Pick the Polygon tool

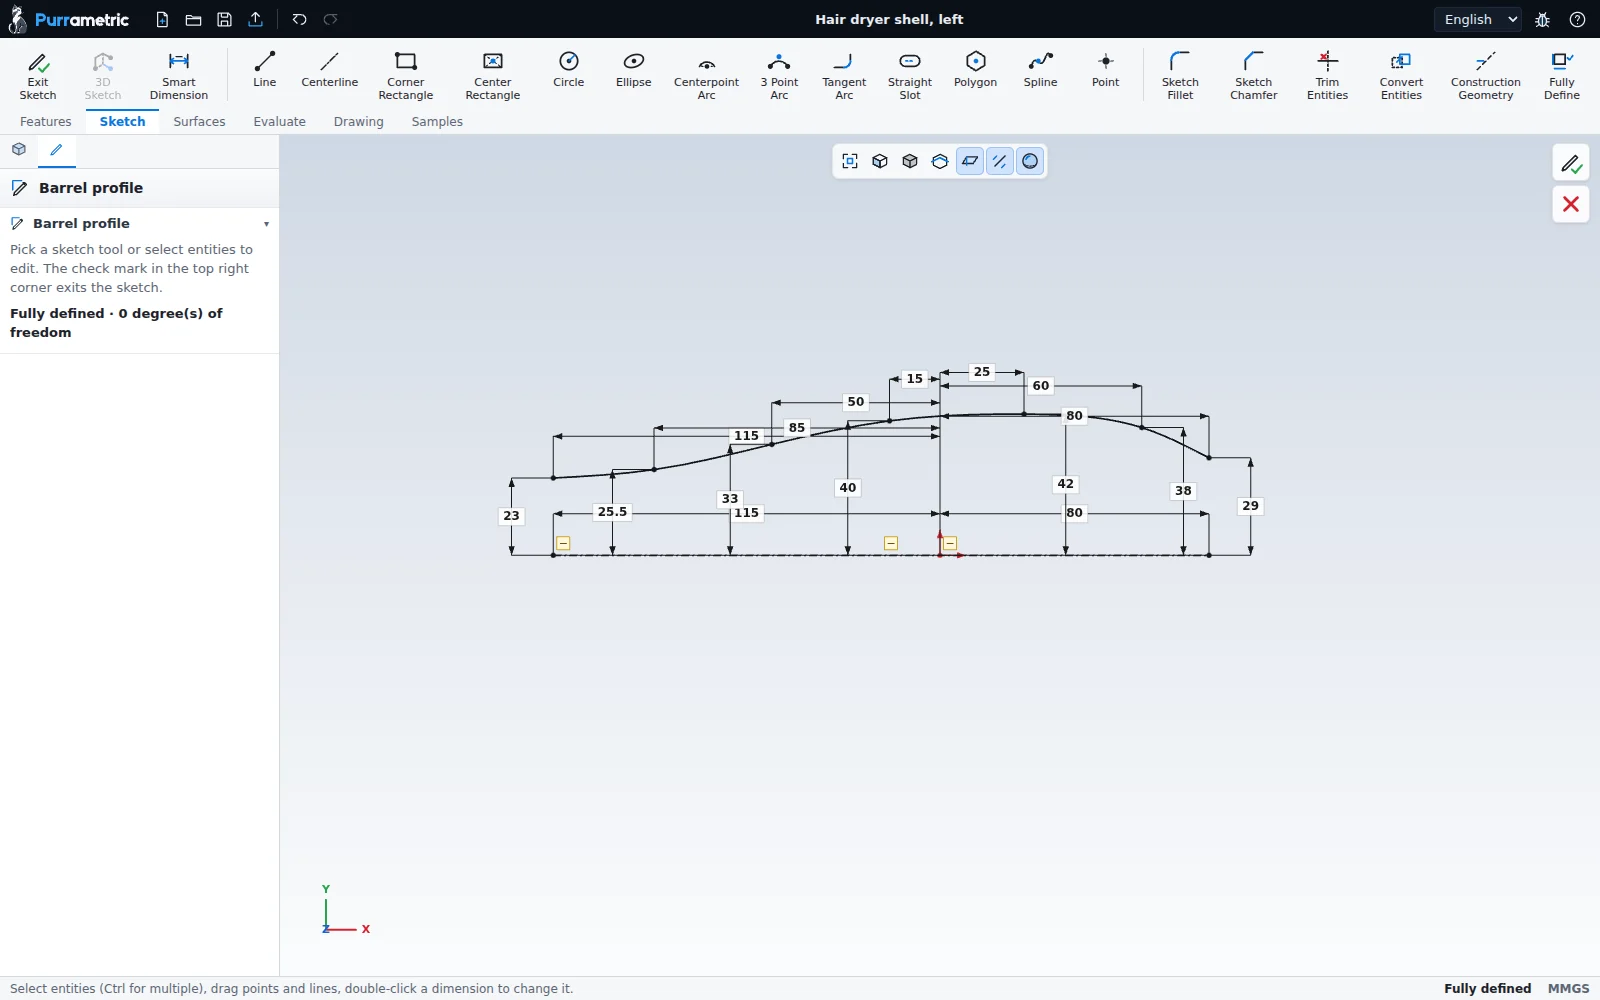pyautogui.click(x=976, y=70)
